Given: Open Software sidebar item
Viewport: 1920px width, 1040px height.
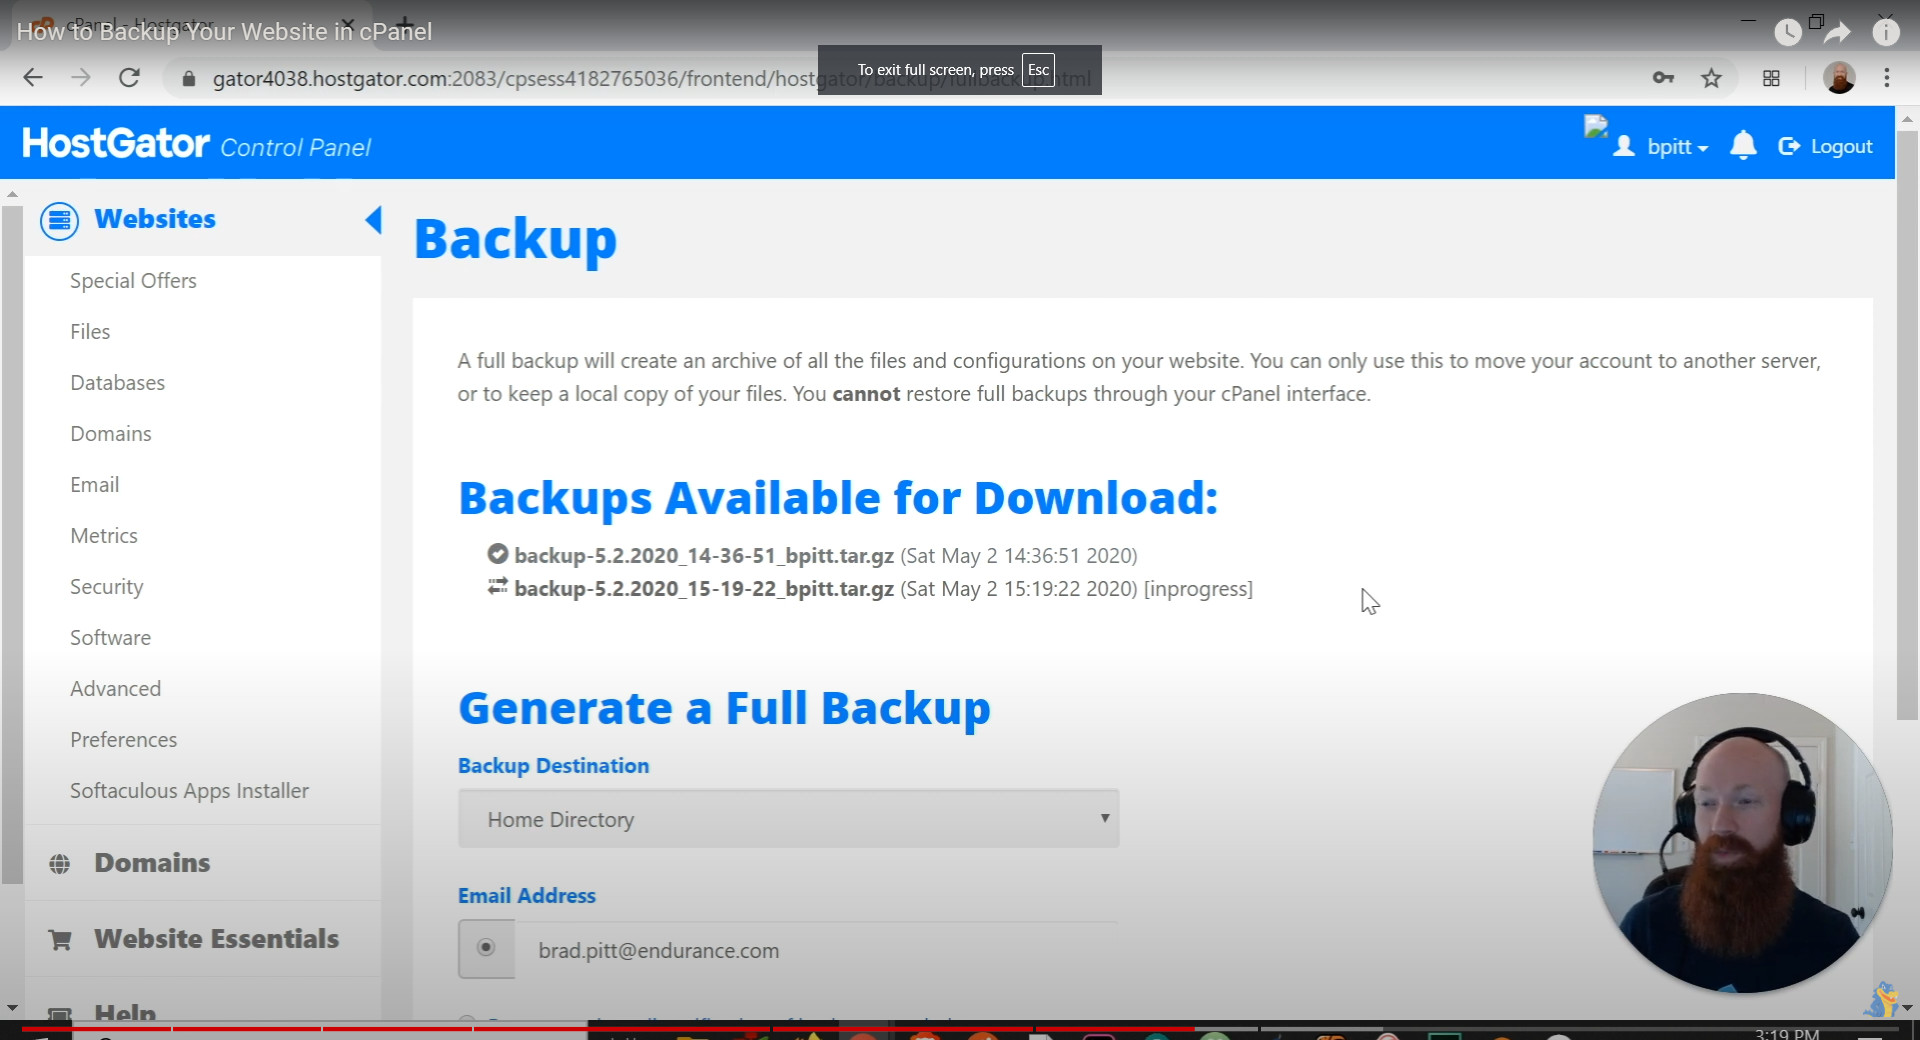Looking at the screenshot, I should pos(110,638).
